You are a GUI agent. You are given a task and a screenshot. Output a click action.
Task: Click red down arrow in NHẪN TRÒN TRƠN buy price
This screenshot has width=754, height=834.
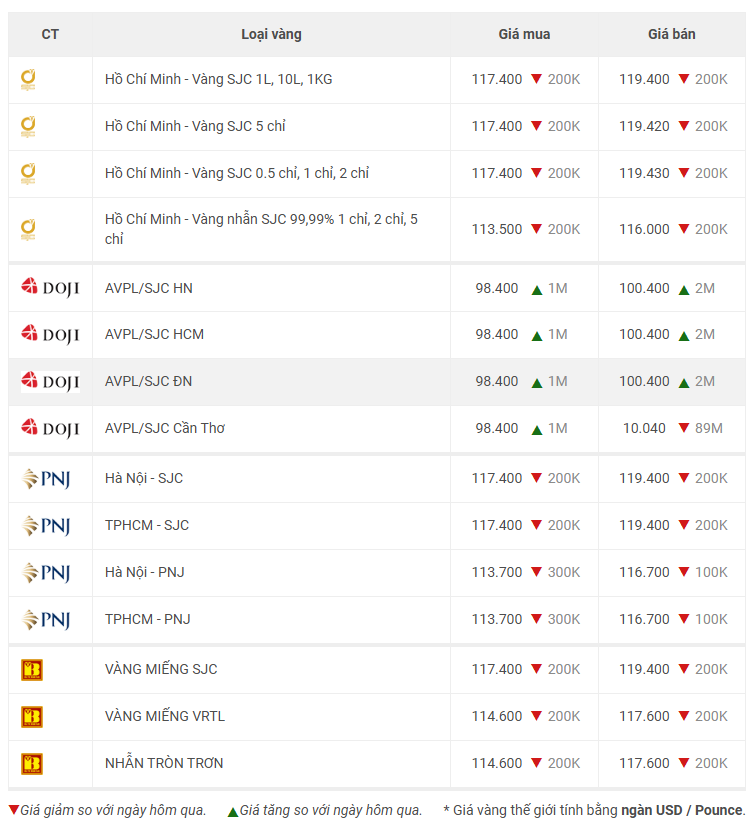(x=537, y=763)
